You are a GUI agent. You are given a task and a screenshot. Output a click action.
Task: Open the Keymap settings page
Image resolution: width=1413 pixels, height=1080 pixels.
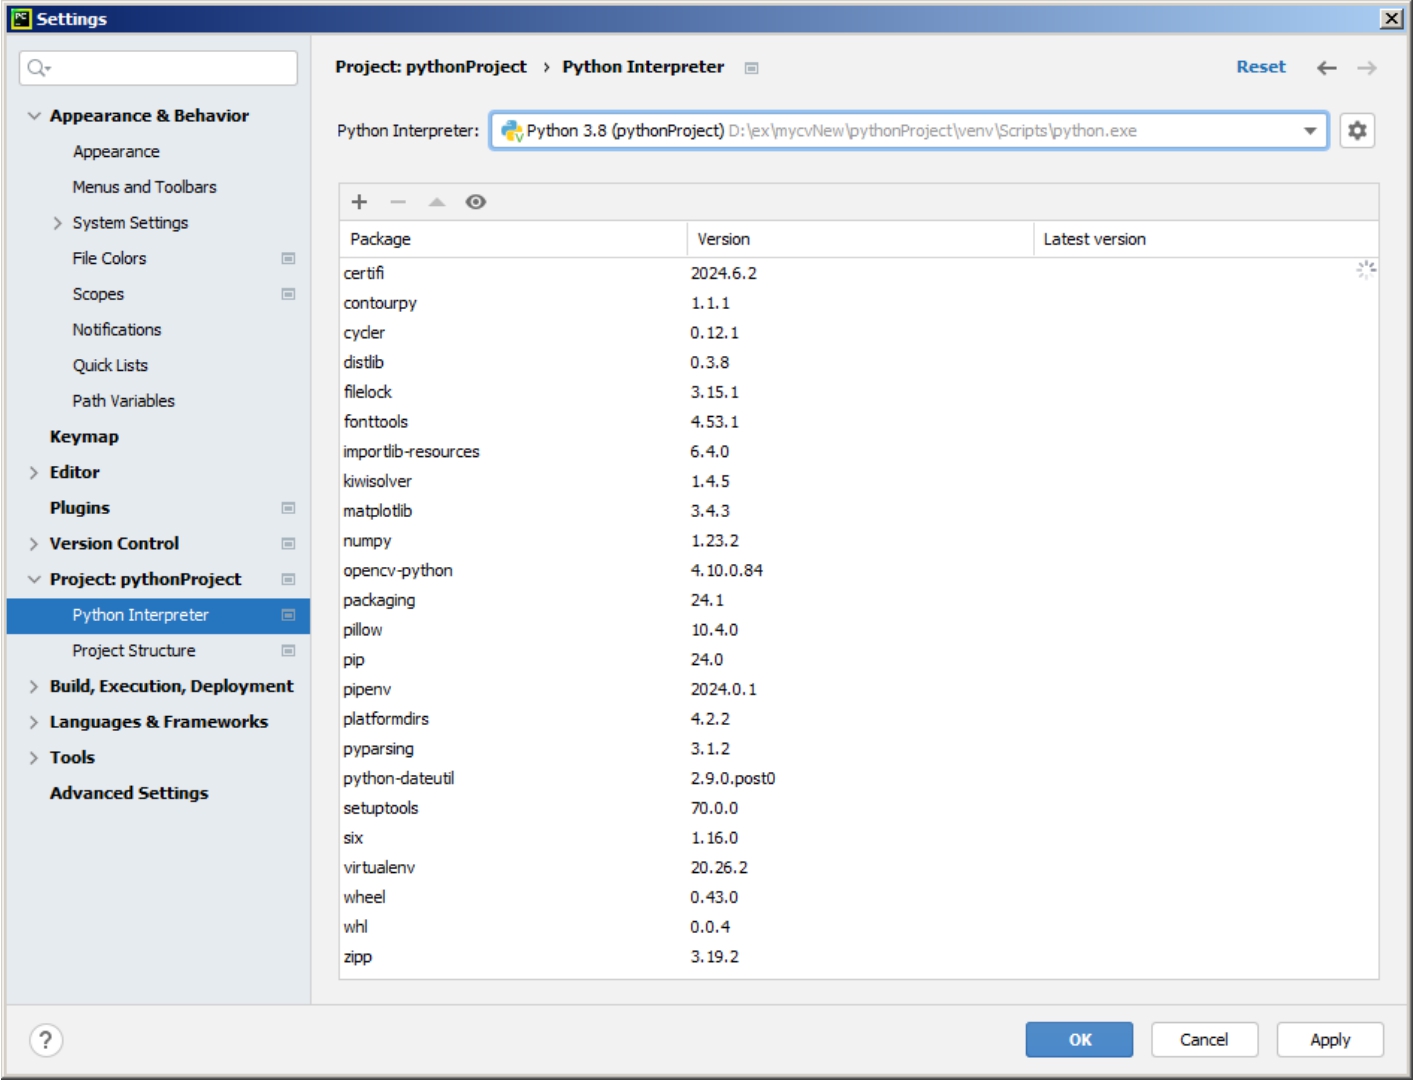point(84,437)
